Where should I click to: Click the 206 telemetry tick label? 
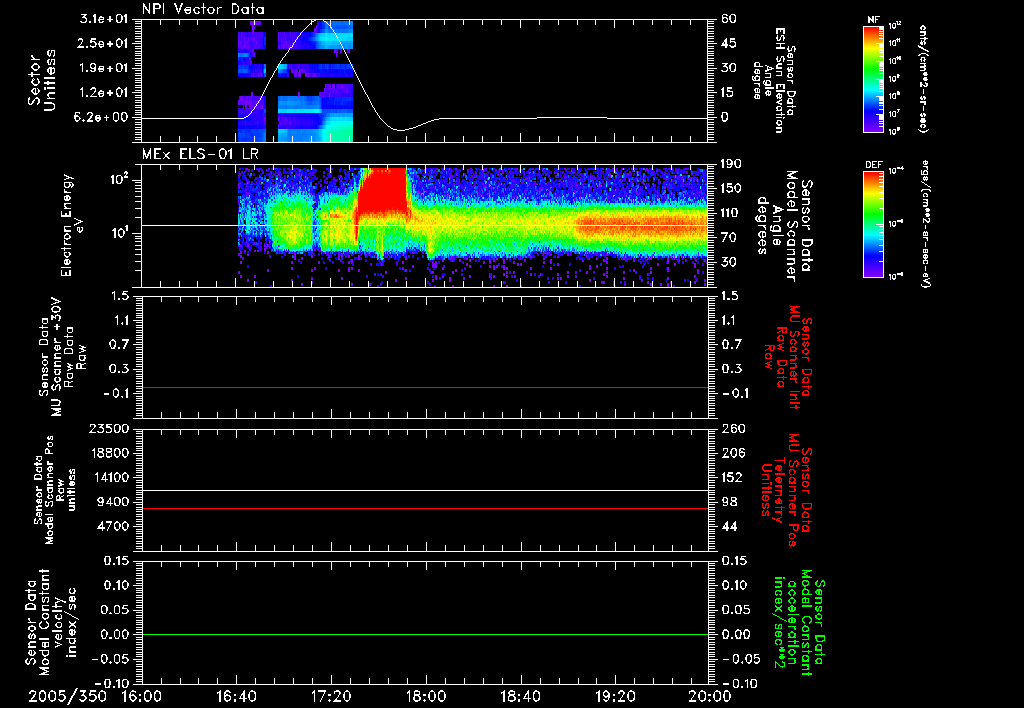point(732,453)
